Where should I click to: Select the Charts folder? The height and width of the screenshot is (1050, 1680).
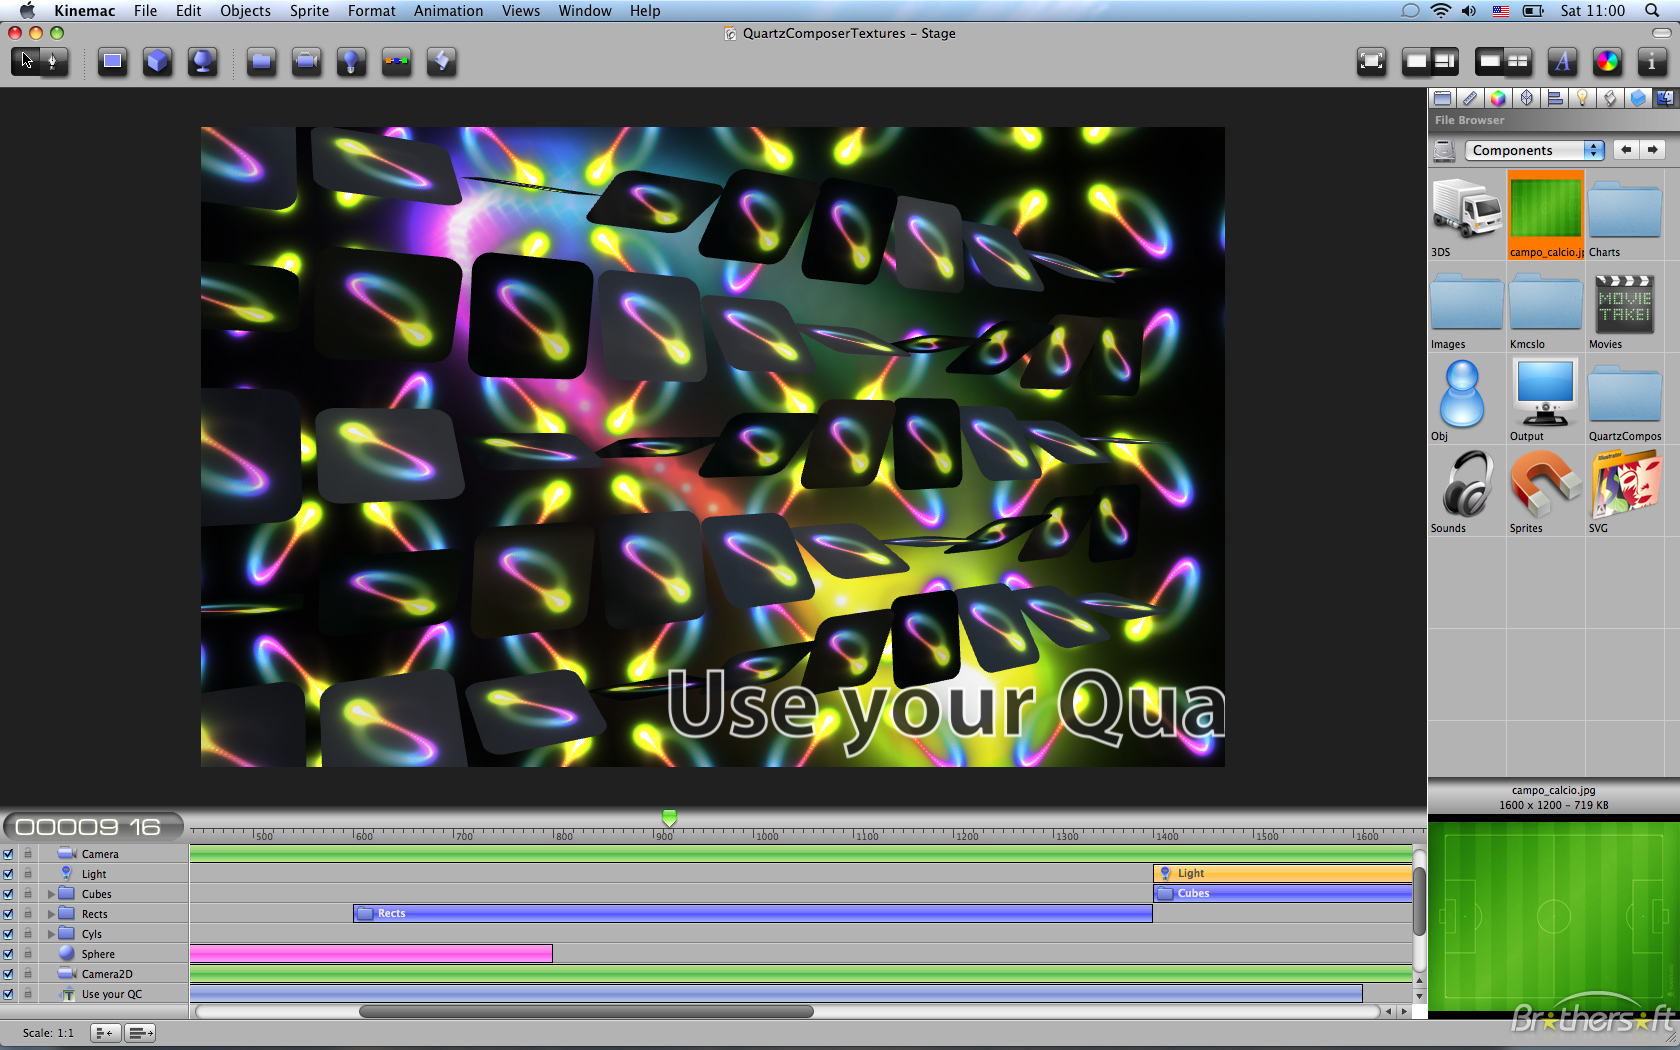(1625, 215)
